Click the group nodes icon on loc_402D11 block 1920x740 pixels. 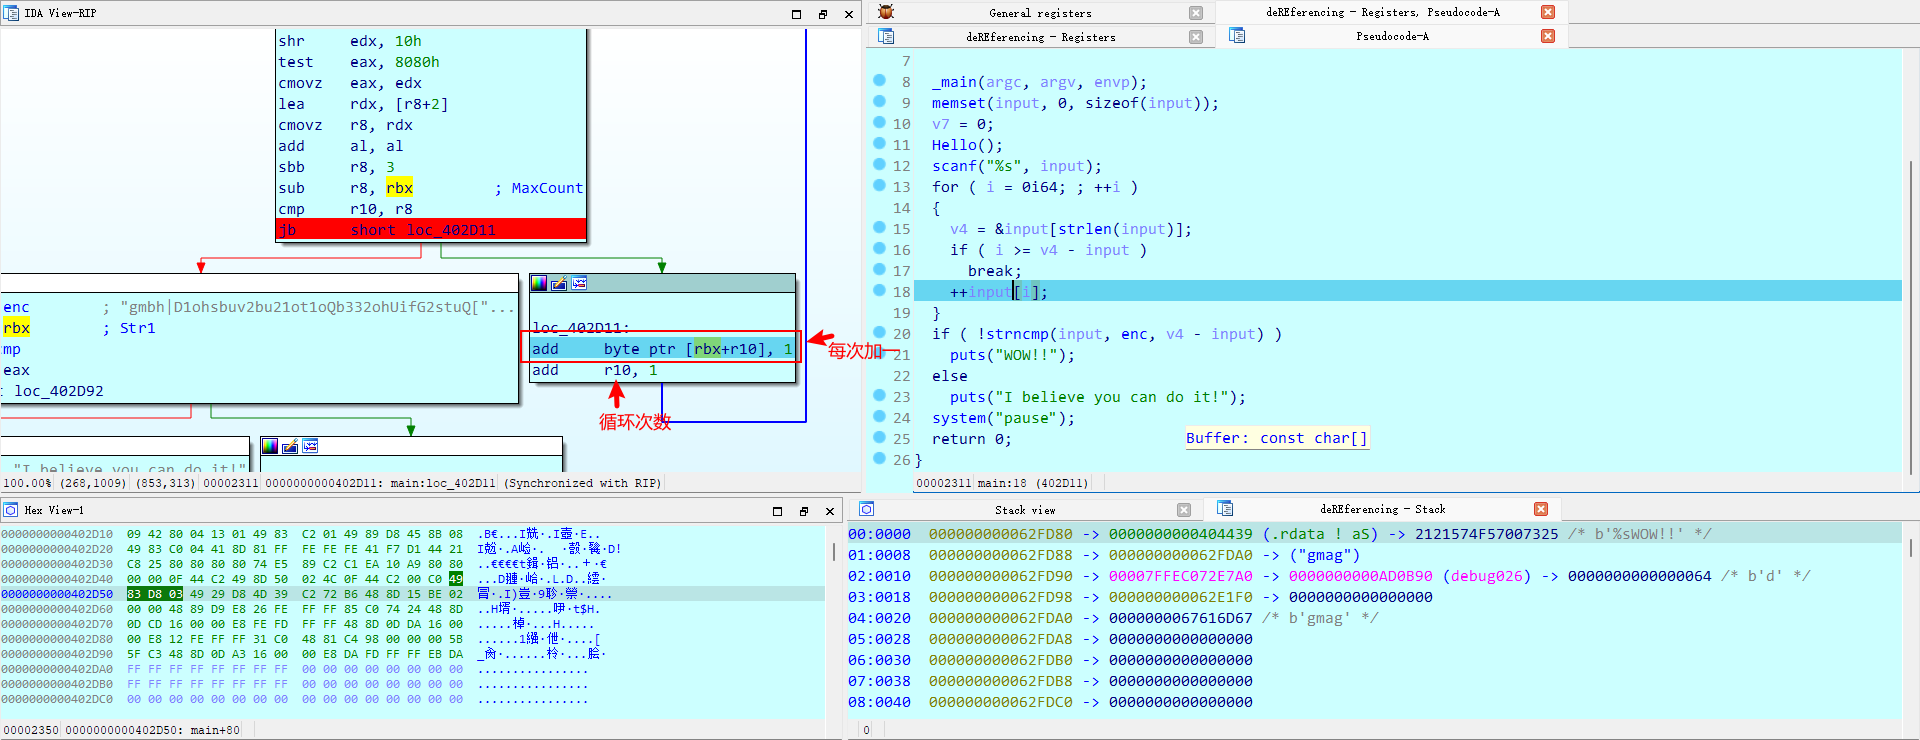[579, 283]
